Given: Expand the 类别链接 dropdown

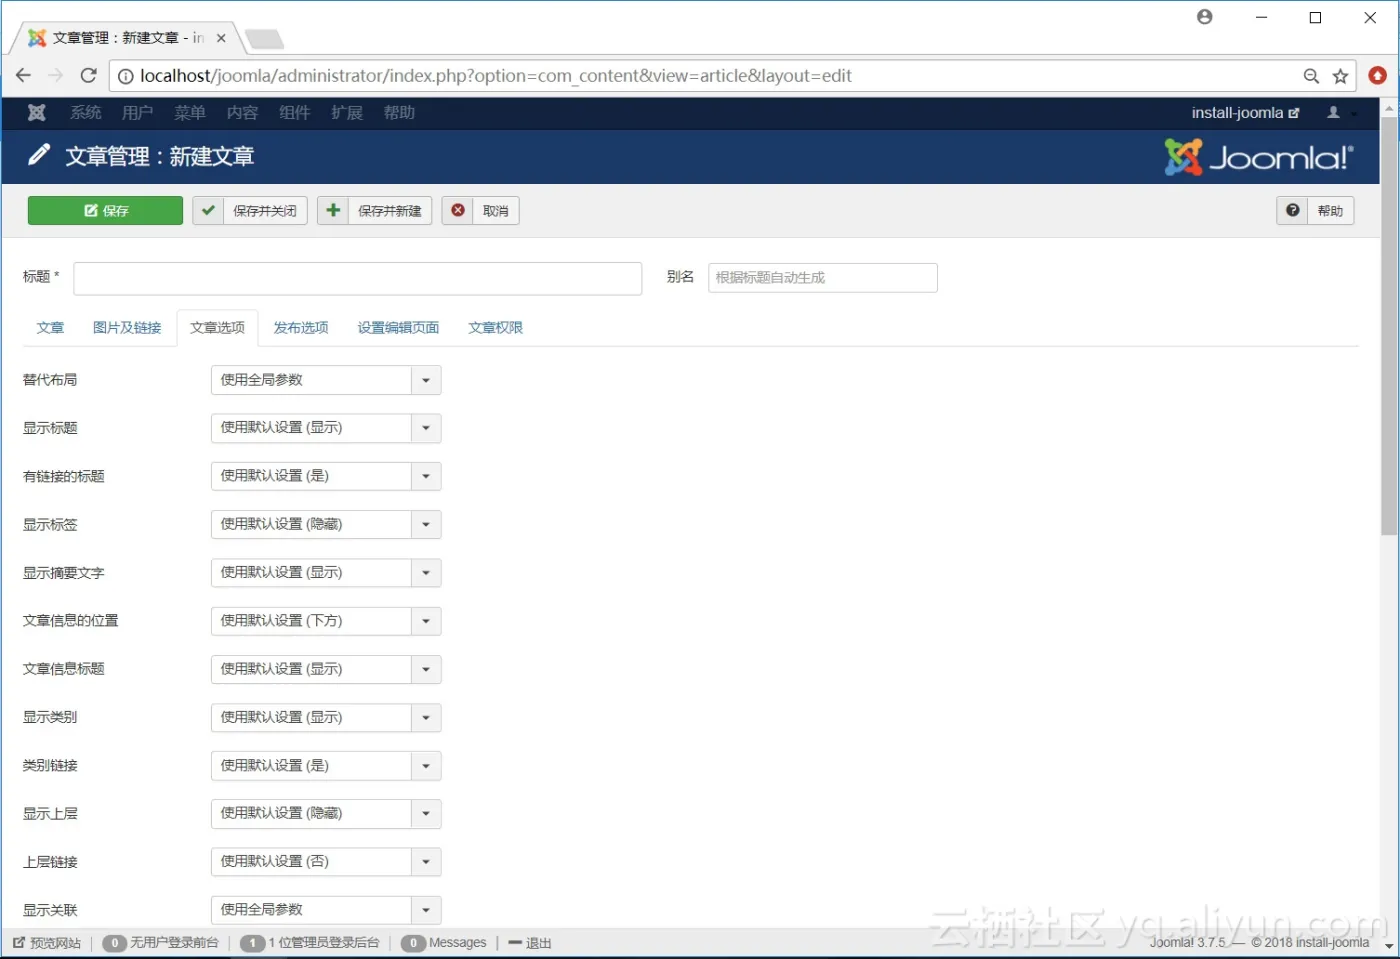Looking at the screenshot, I should click(326, 766).
